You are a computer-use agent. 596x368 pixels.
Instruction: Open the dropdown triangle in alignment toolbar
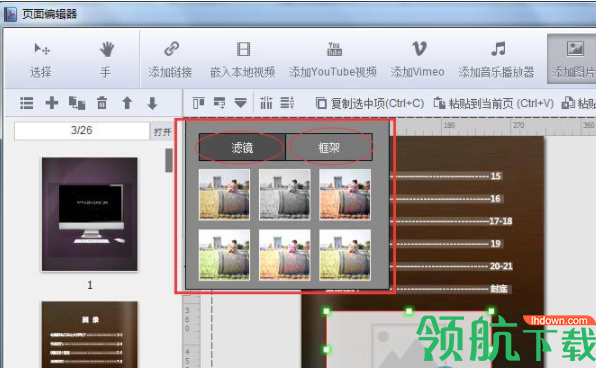coord(241,103)
